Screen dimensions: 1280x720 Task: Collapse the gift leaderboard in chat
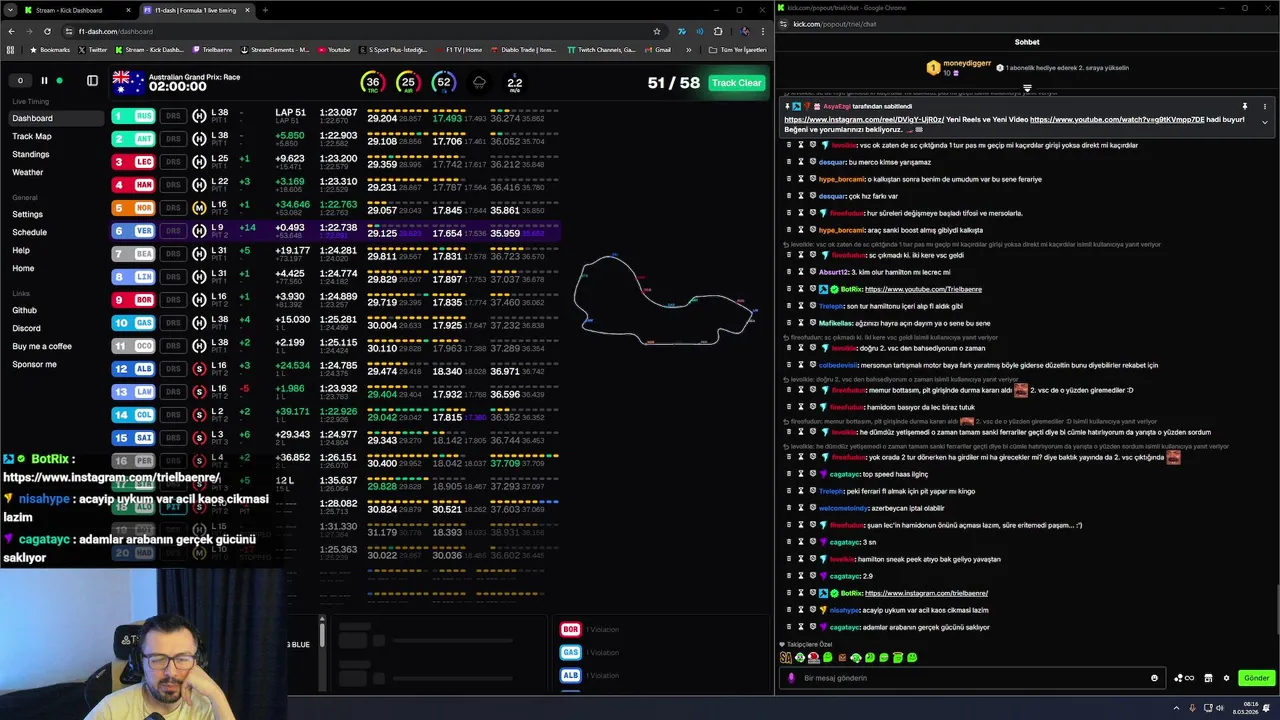1027,89
